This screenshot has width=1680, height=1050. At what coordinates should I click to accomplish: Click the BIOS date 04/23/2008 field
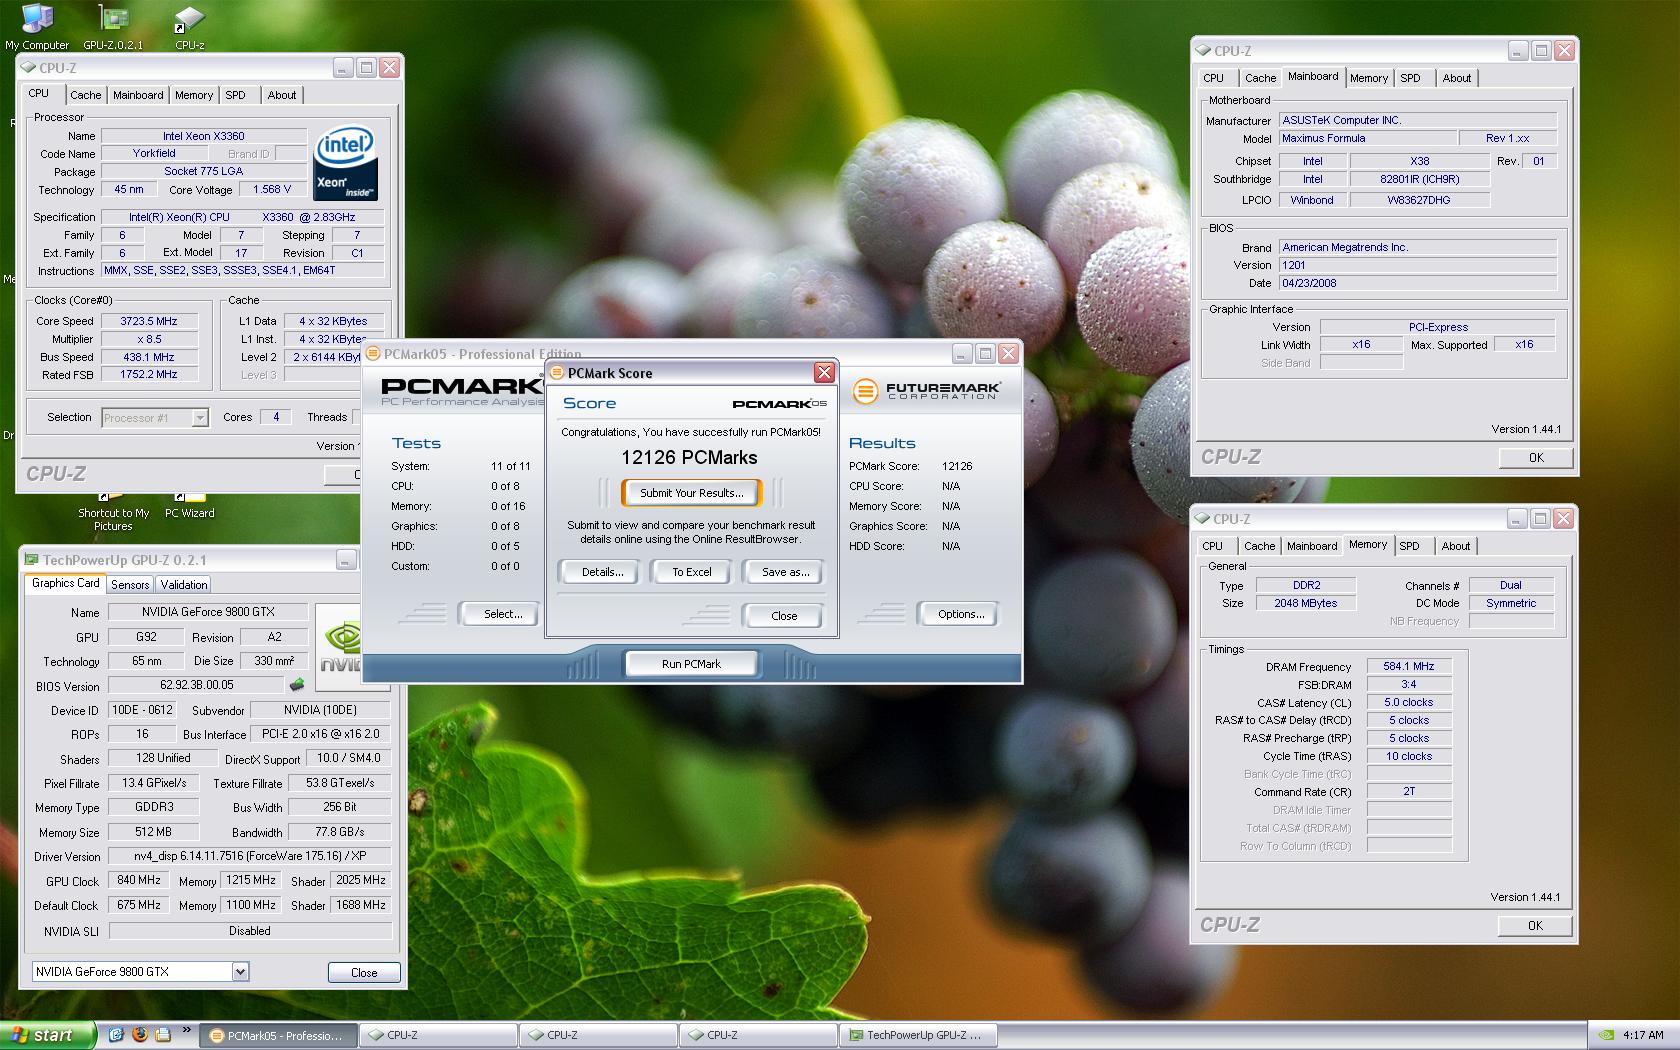(x=1417, y=283)
